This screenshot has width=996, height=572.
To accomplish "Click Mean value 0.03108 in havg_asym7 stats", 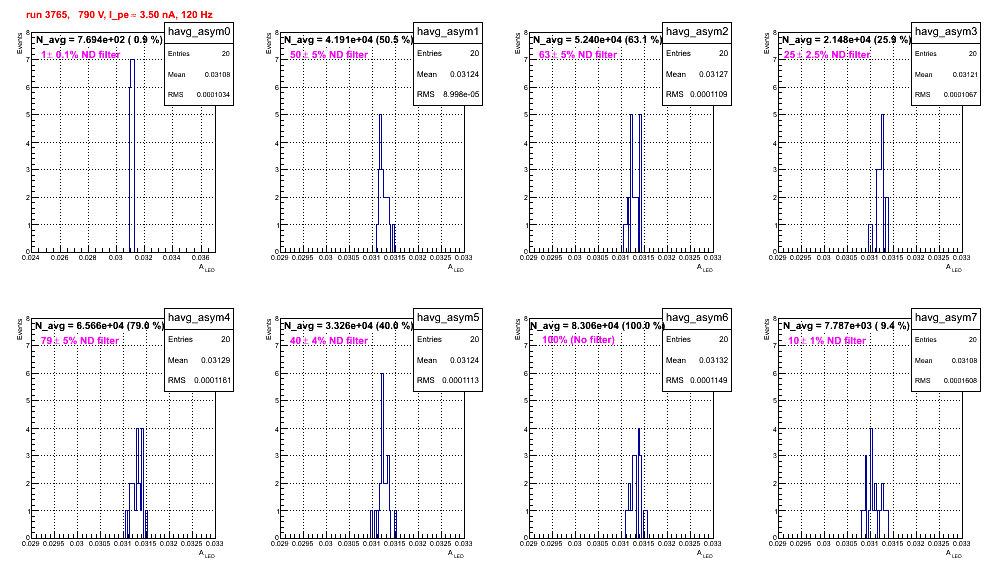I will coord(964,360).
